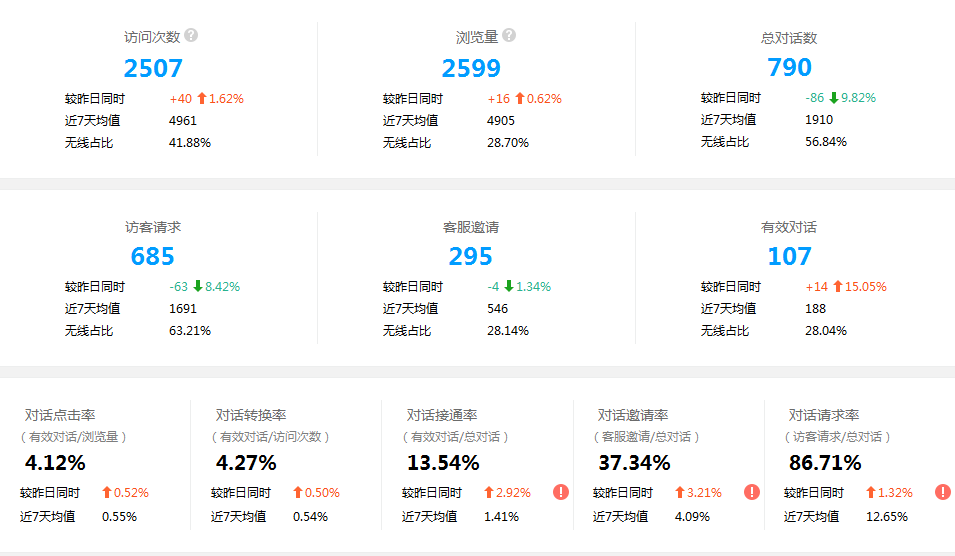Click the 对话请求率 value 86.71%
Viewport: 955px width, 556px height.
(825, 463)
